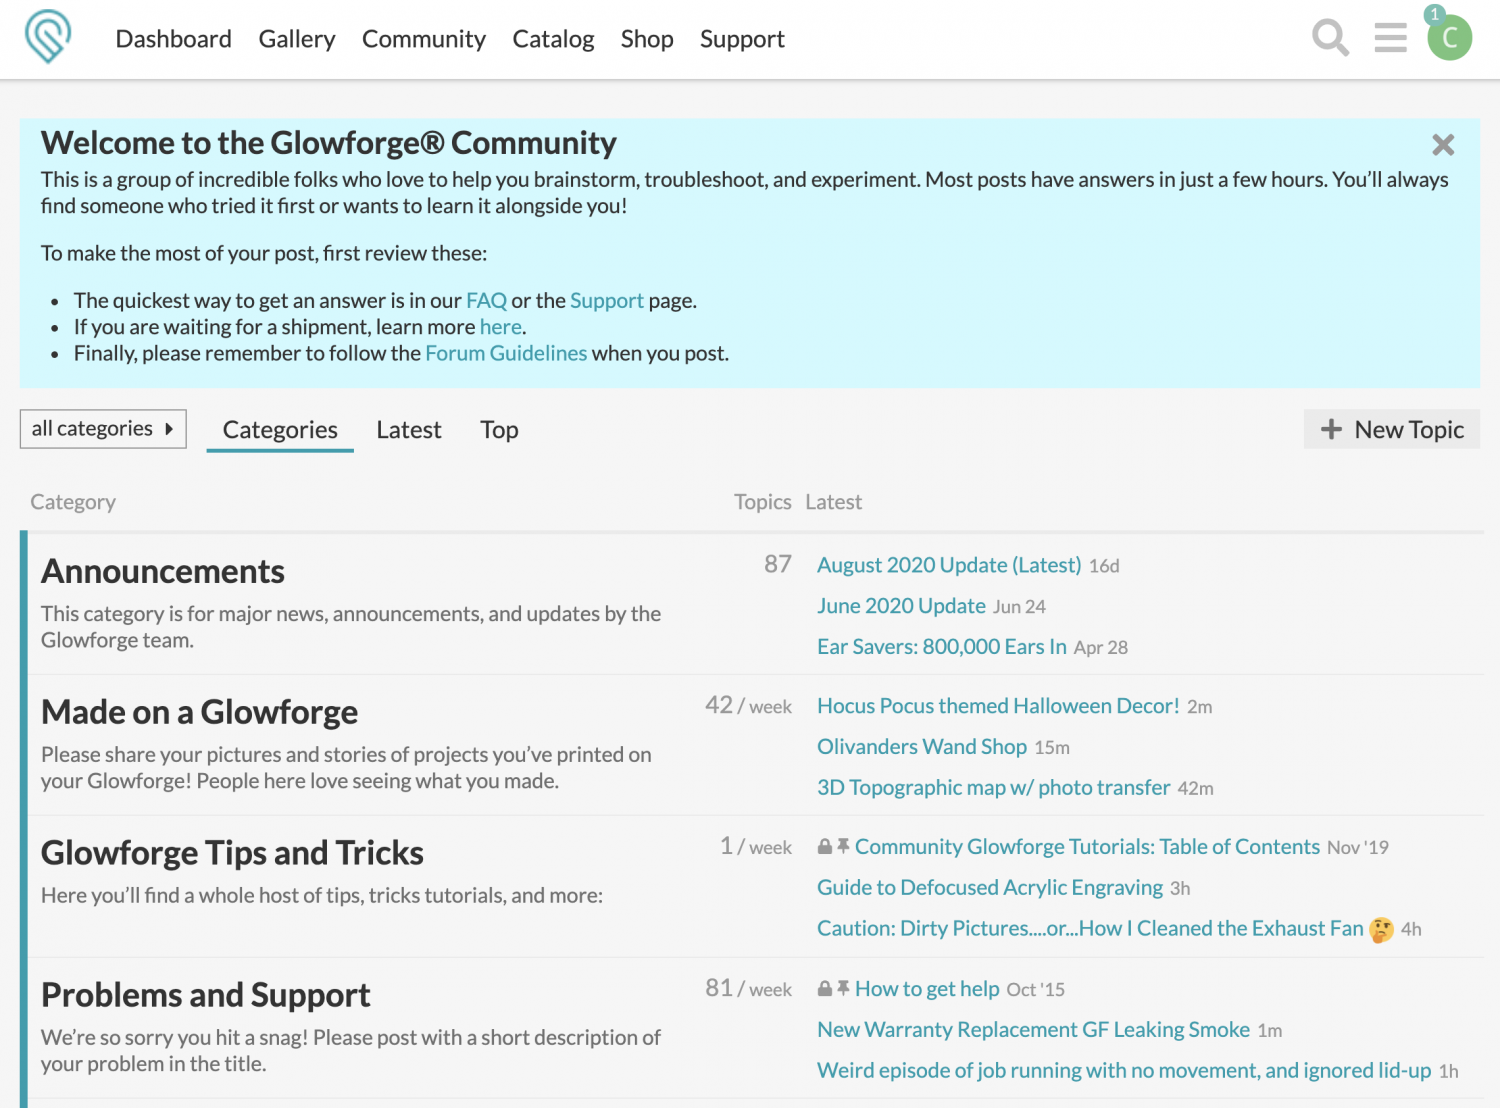
Task: Click the Oct '15 date on How to get help
Action: click(x=1035, y=990)
